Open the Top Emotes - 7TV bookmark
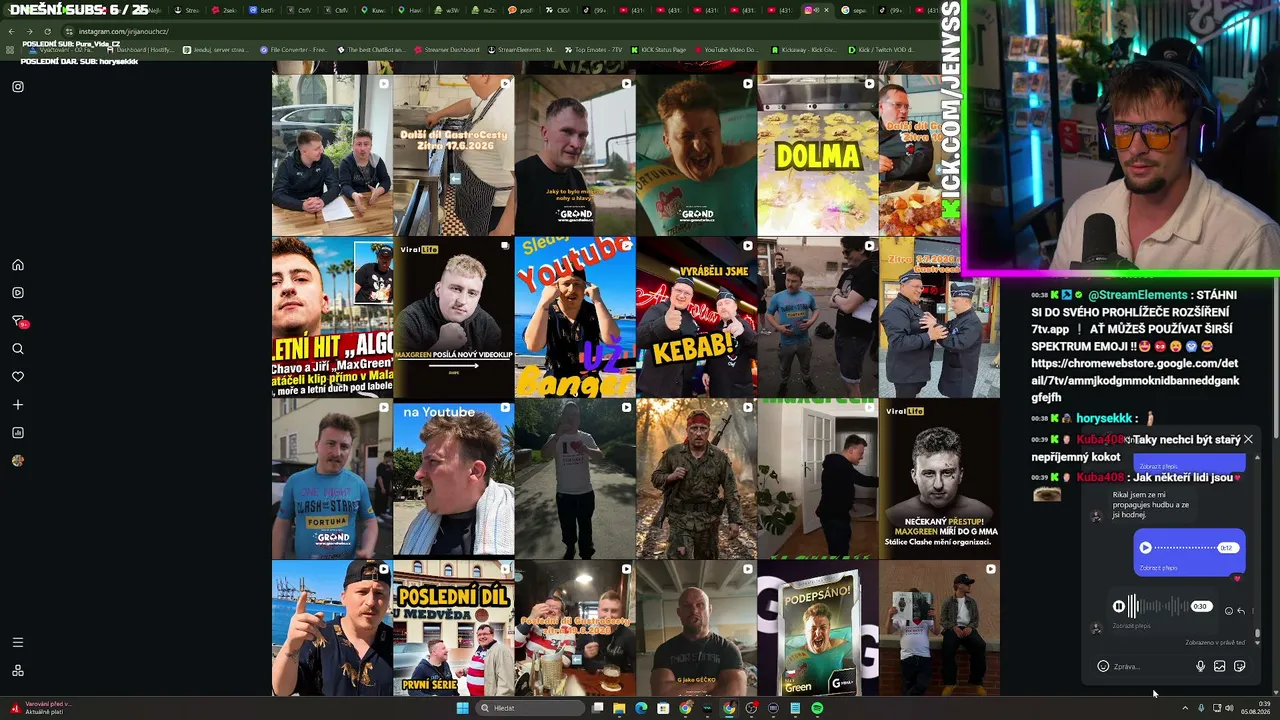 point(593,49)
